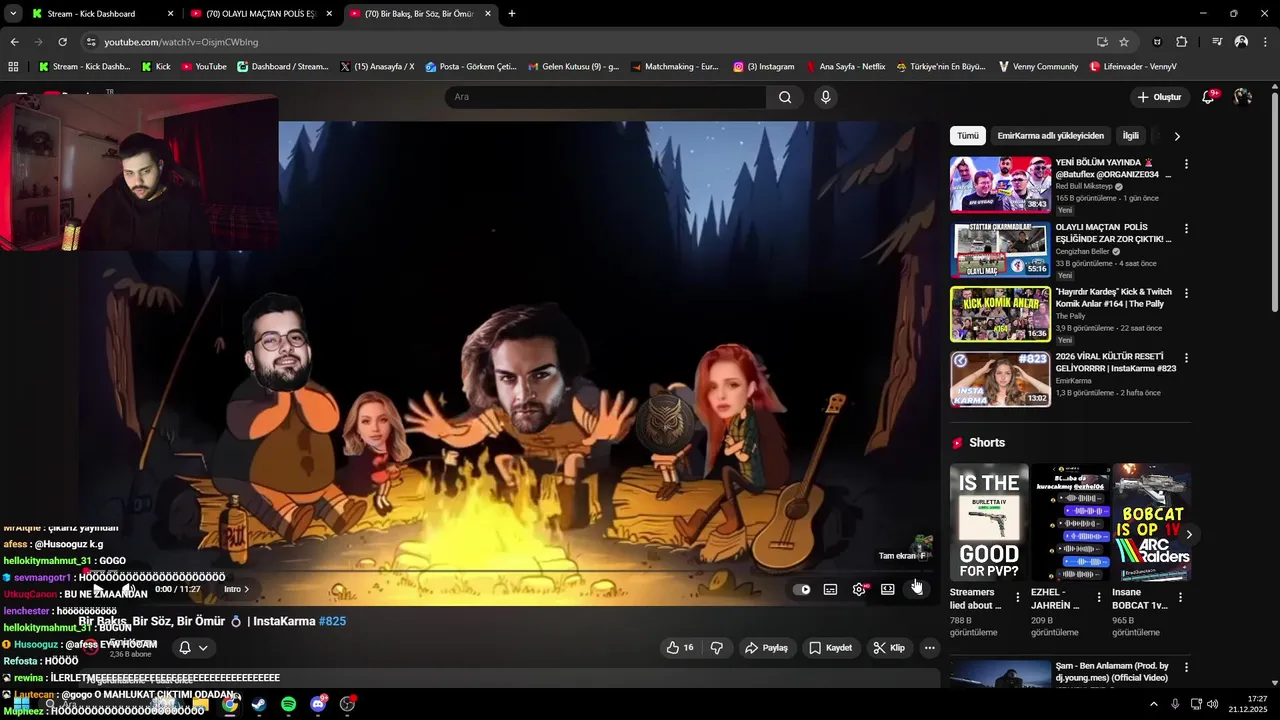Screen dimensions: 1280x720
Task: Open YouTube notifications bell in header
Action: tap(1208, 97)
